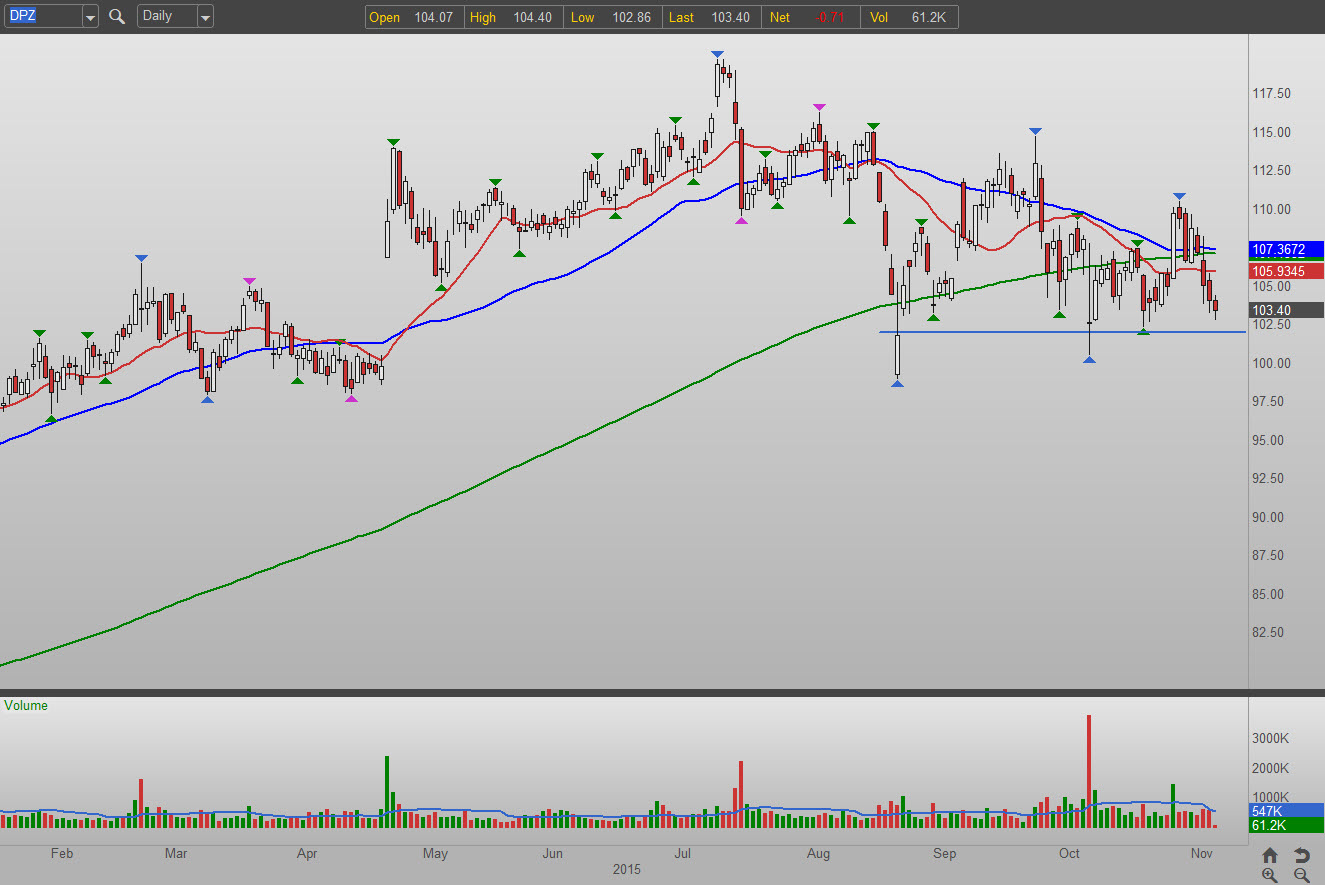Image resolution: width=1325 pixels, height=885 pixels.
Task: Click the Volume panel title label
Action: (26, 705)
